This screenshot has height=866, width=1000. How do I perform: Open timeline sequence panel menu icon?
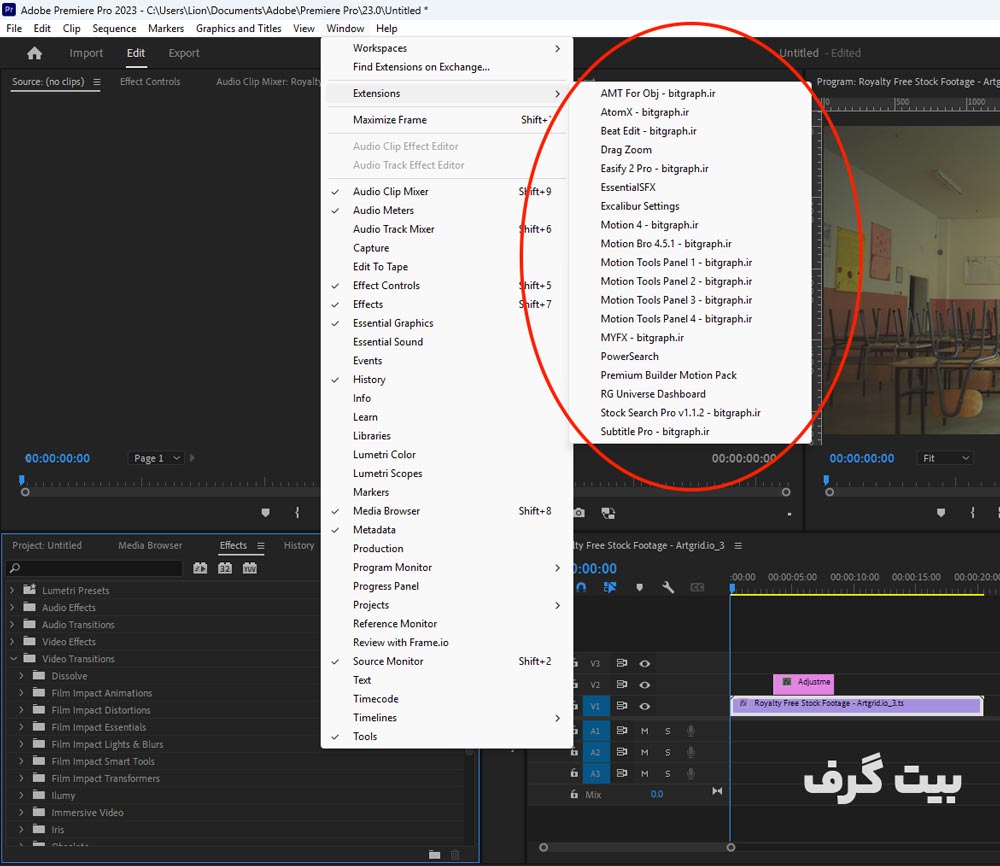click(738, 545)
